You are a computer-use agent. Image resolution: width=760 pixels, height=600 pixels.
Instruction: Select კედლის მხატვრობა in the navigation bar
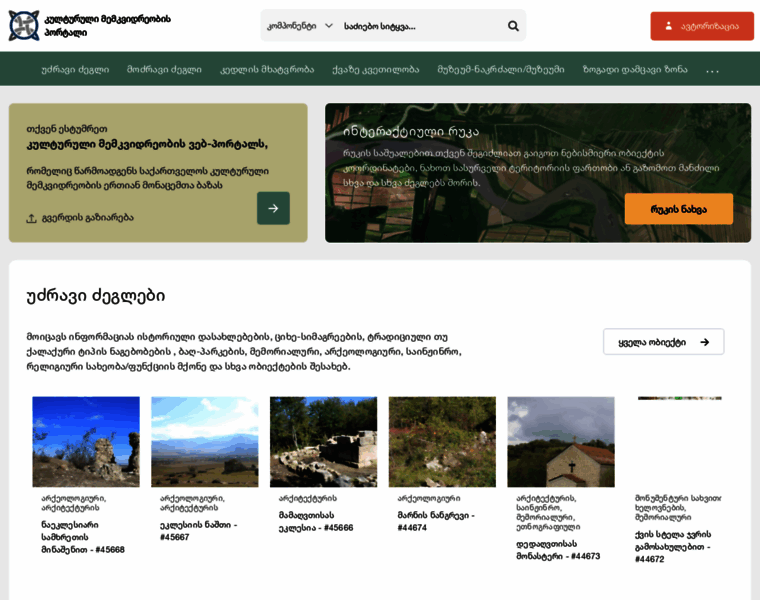pyautogui.click(x=267, y=69)
